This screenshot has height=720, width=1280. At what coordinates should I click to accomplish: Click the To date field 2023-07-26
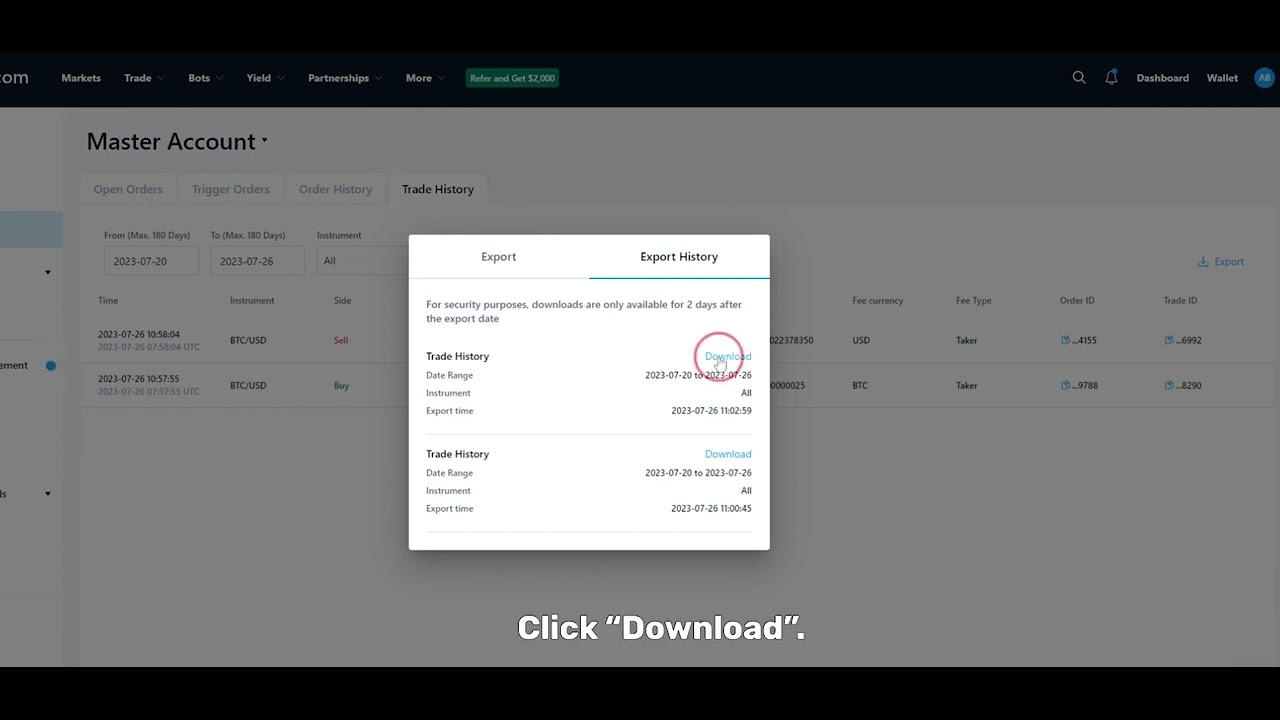[257, 261]
